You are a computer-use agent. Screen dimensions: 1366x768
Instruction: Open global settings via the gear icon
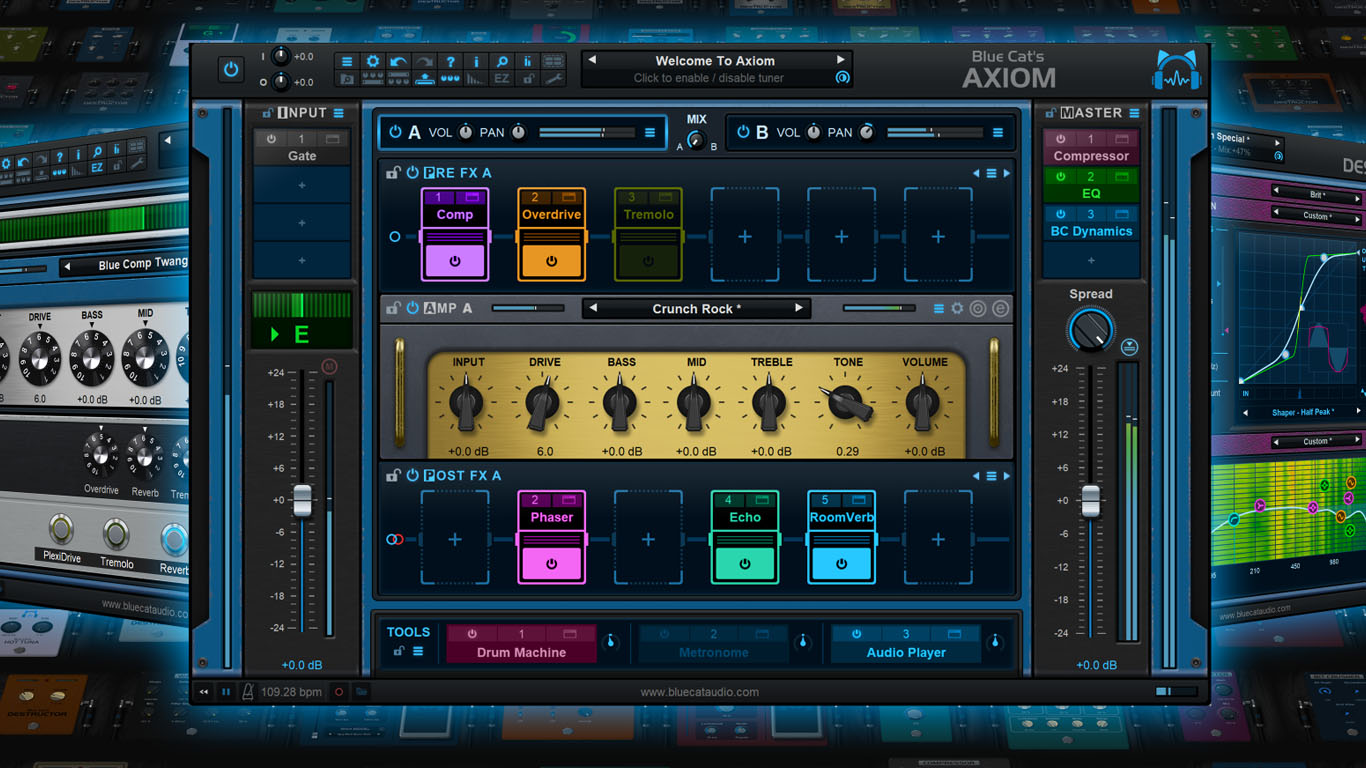point(373,61)
